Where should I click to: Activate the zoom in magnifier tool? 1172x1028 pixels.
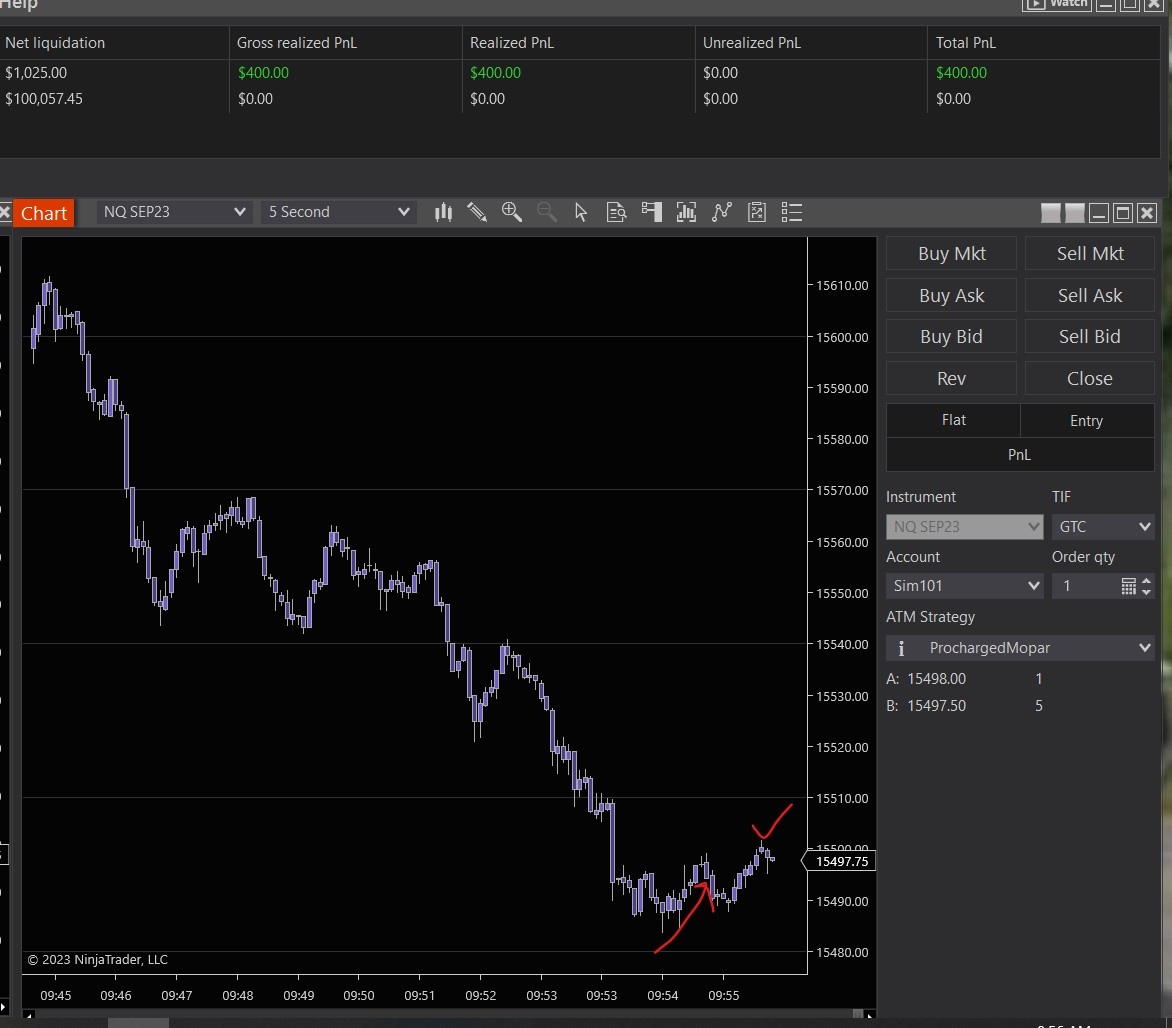512,212
